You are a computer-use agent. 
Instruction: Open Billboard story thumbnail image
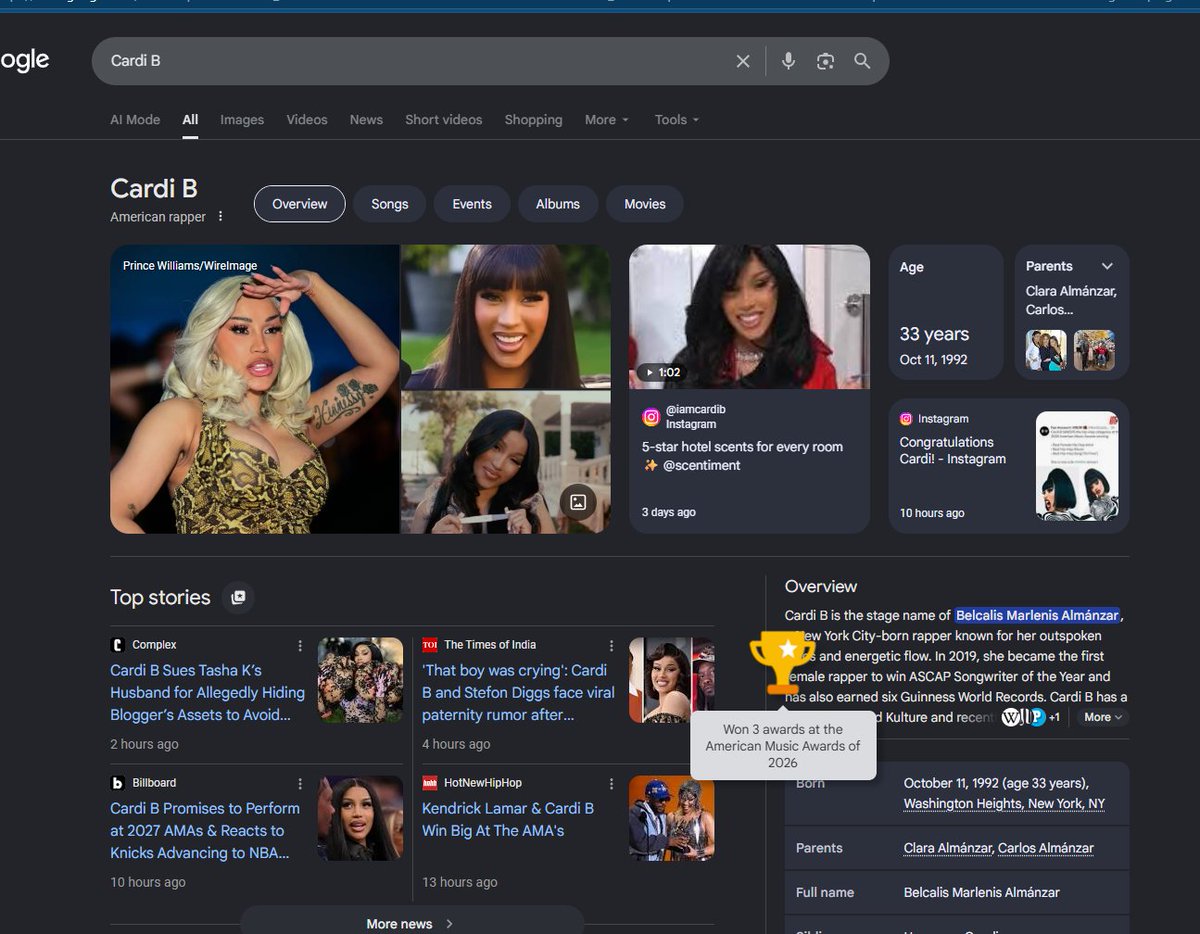pyautogui.click(x=360, y=818)
